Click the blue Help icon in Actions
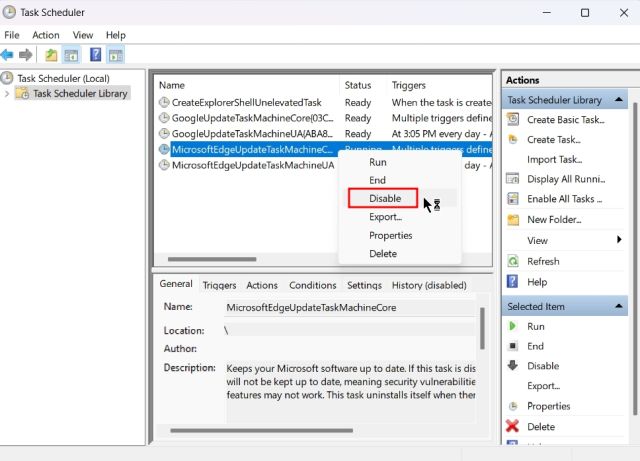The height and width of the screenshot is (461, 640). (x=512, y=282)
